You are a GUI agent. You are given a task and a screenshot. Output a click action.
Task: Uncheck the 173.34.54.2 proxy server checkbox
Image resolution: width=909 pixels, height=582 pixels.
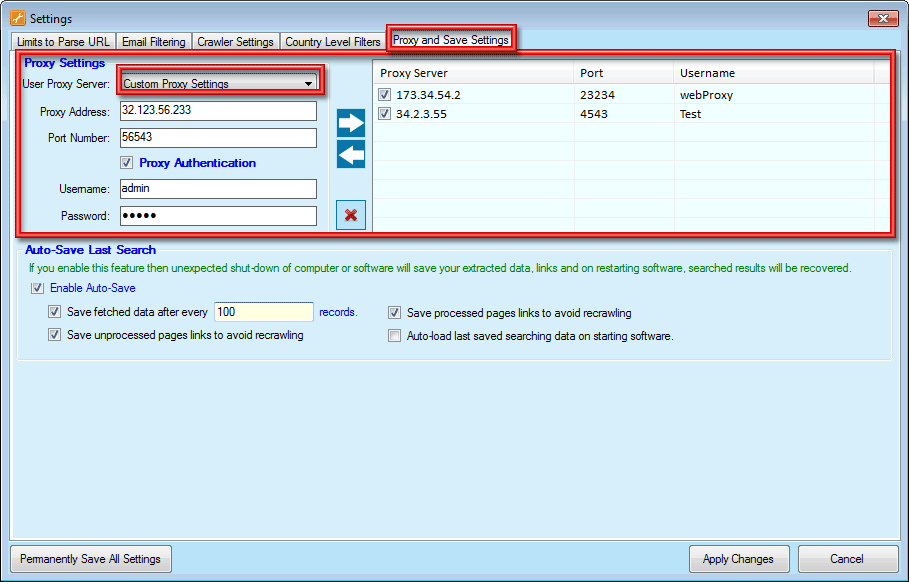tap(385, 95)
